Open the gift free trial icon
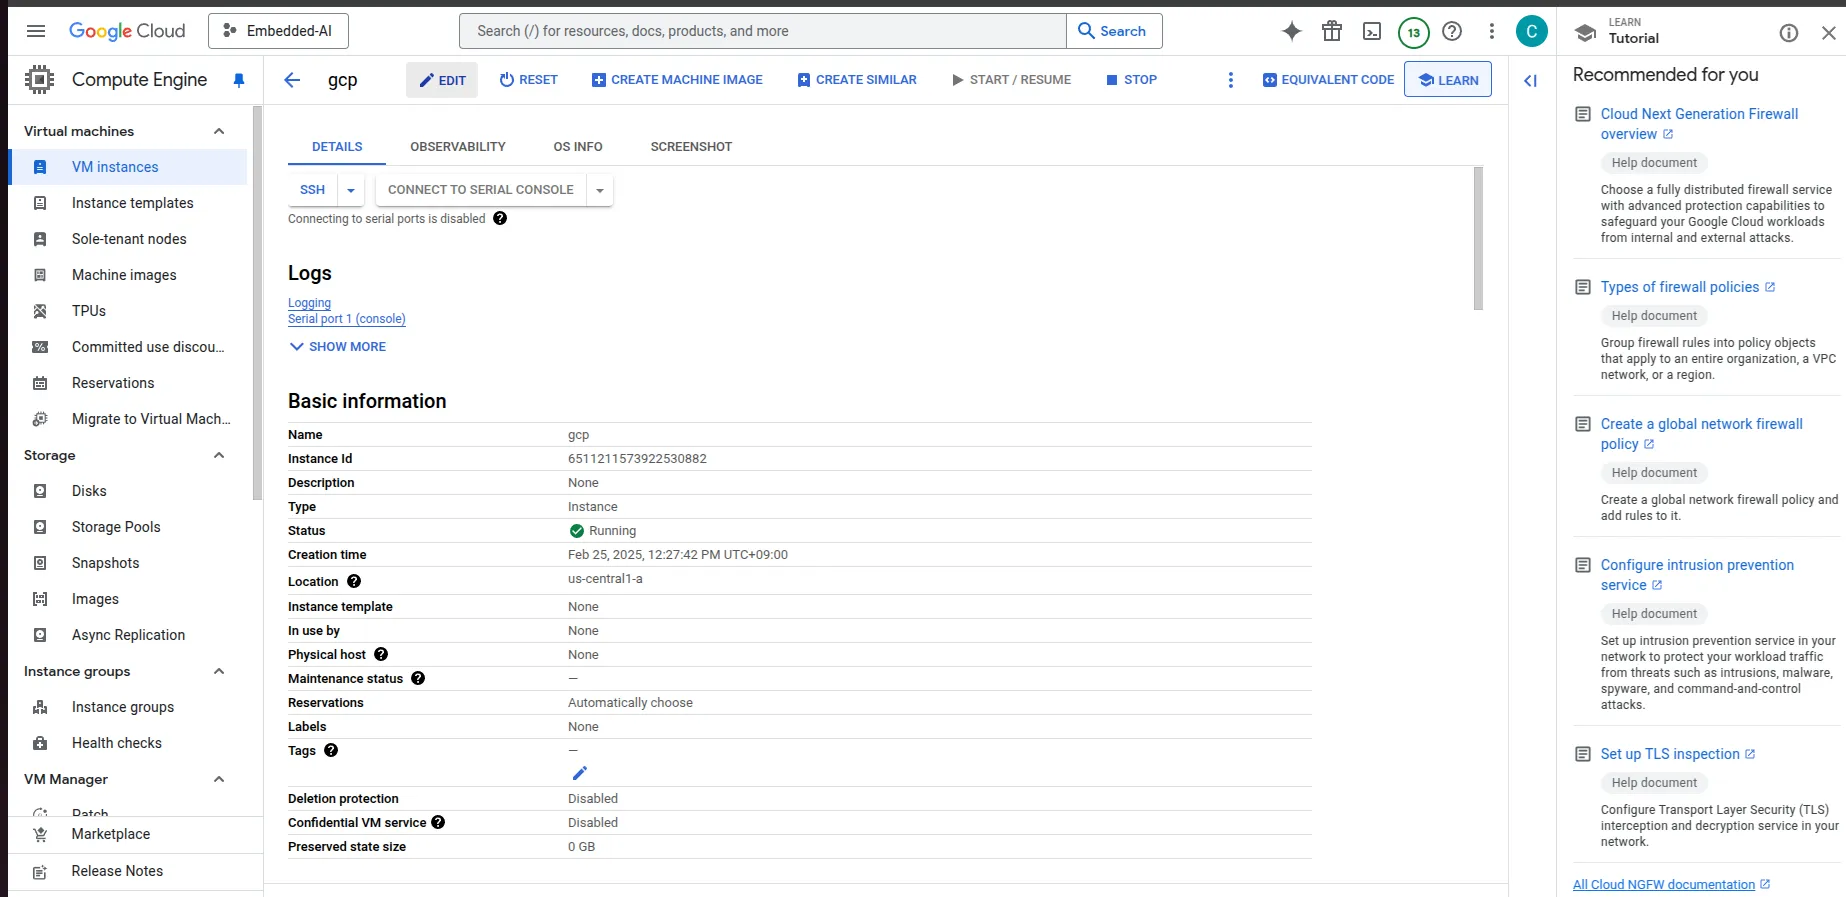The height and width of the screenshot is (897, 1846). point(1332,31)
